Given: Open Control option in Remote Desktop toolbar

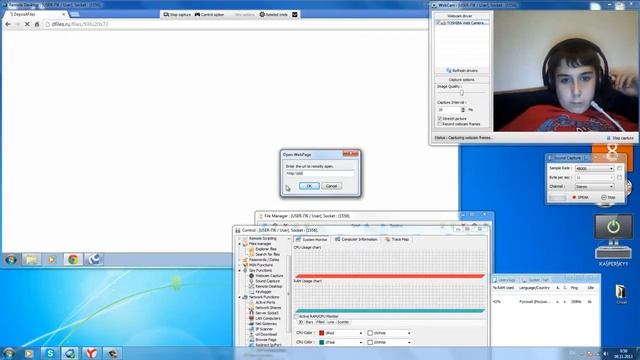Looking at the screenshot, I should point(209,14).
